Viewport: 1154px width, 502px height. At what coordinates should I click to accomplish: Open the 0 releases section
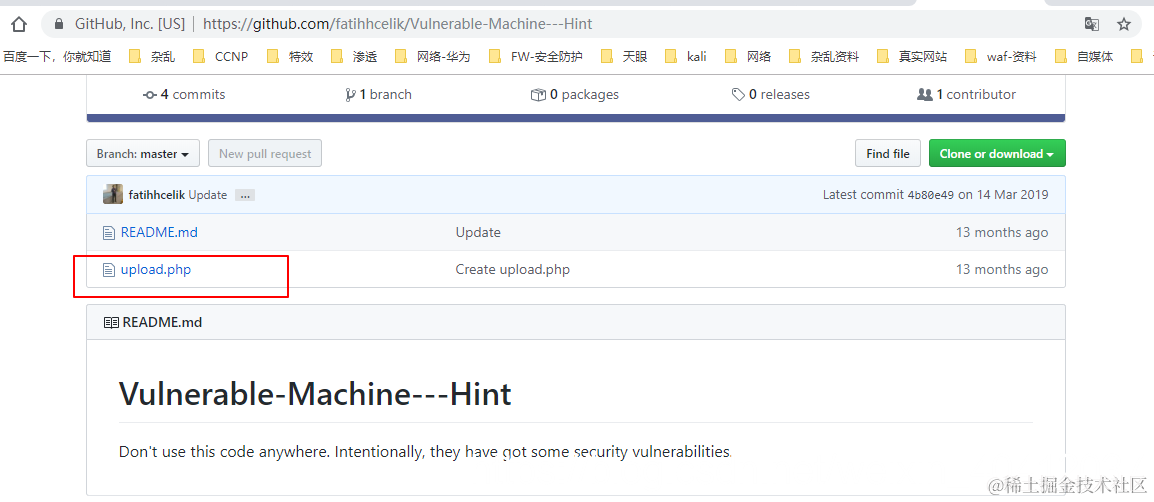point(771,94)
